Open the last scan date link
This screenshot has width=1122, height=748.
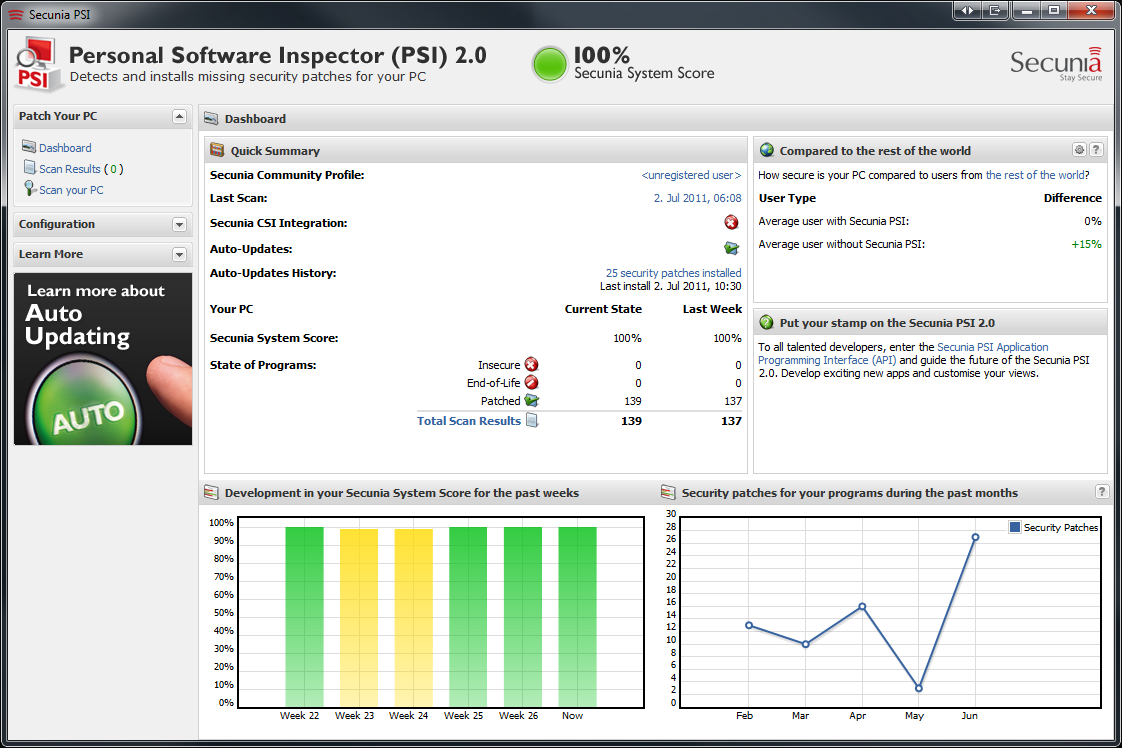698,198
